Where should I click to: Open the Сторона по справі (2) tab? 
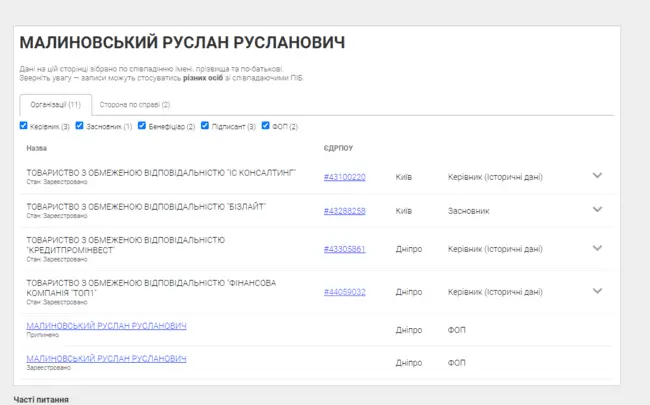135,105
